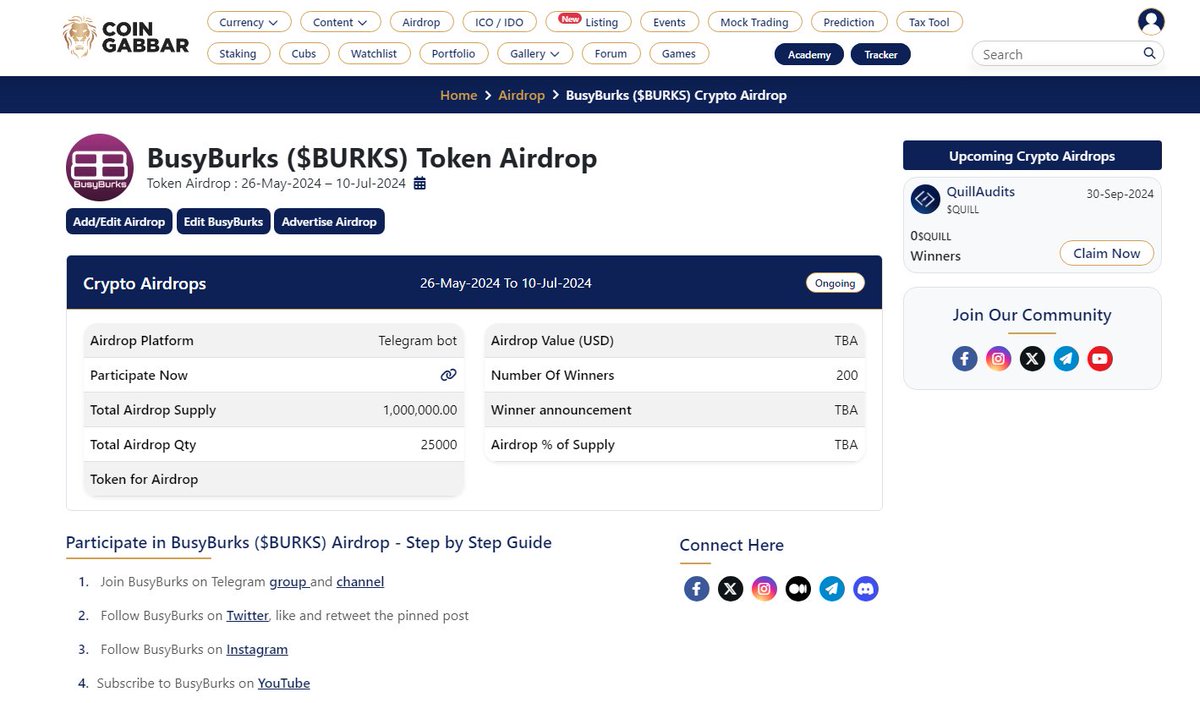
Task: Click the QuillAudits logo icon
Action: (x=926, y=199)
